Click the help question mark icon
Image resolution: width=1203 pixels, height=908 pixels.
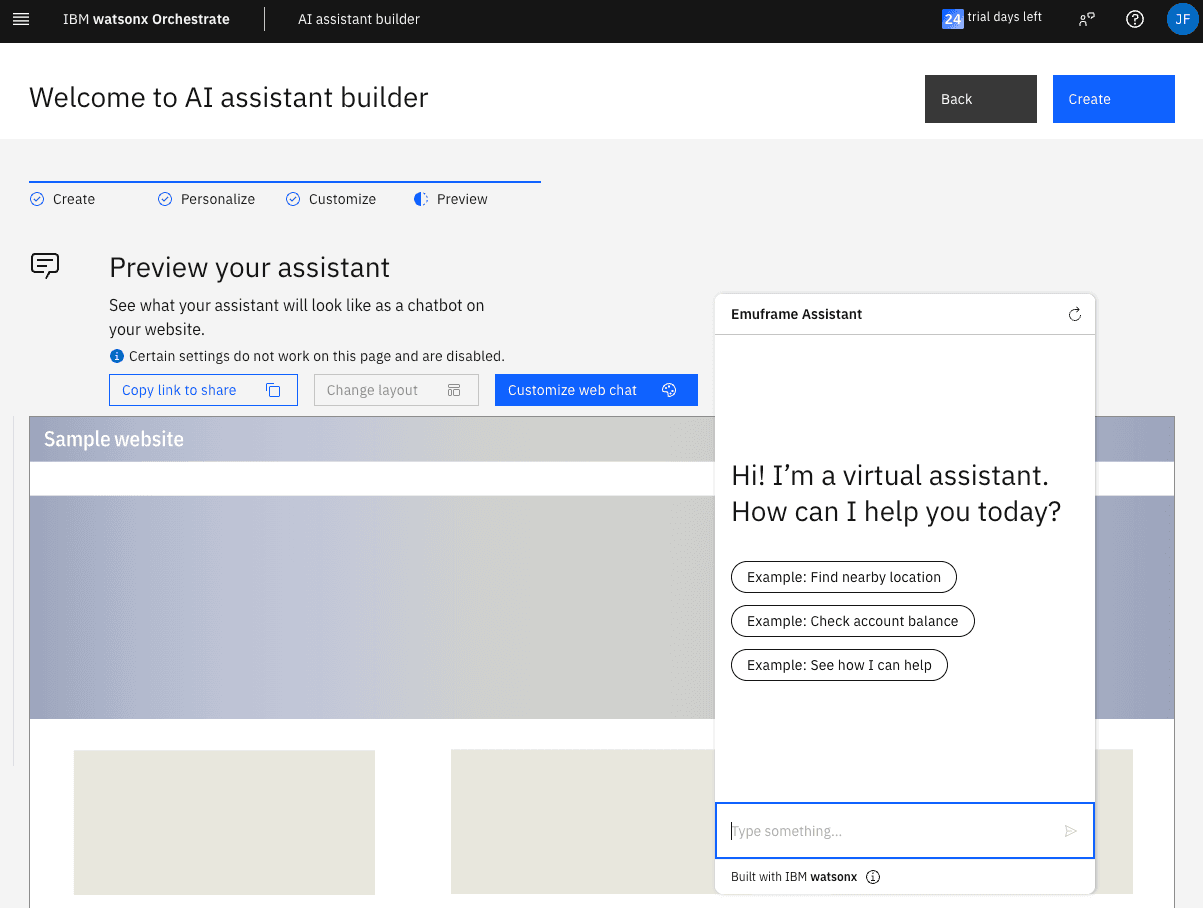1134,19
